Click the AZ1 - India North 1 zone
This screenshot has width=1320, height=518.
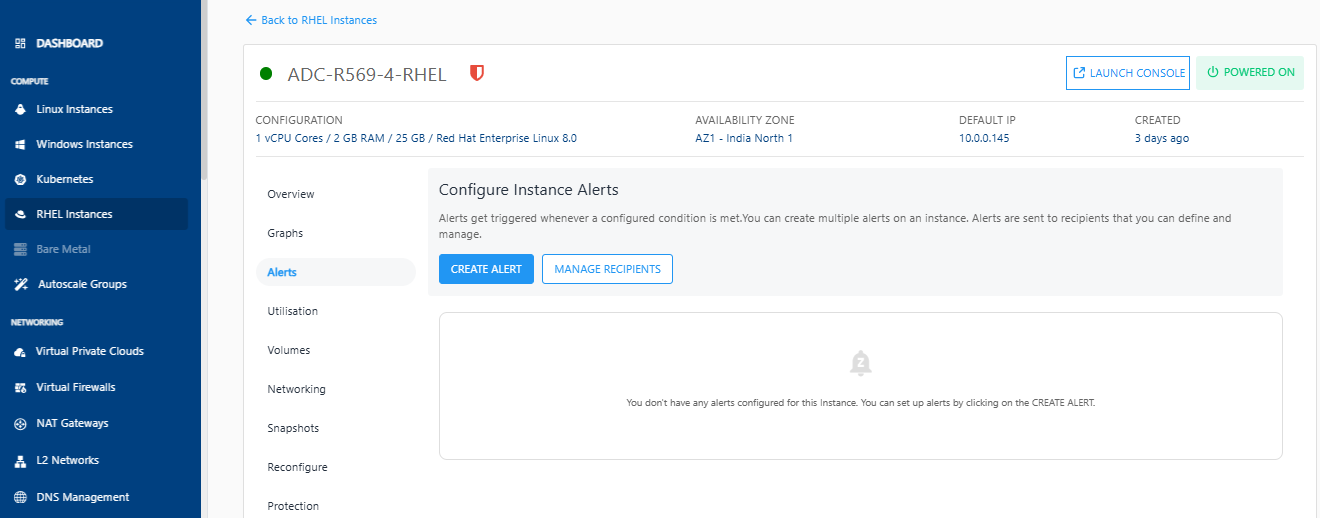point(744,138)
